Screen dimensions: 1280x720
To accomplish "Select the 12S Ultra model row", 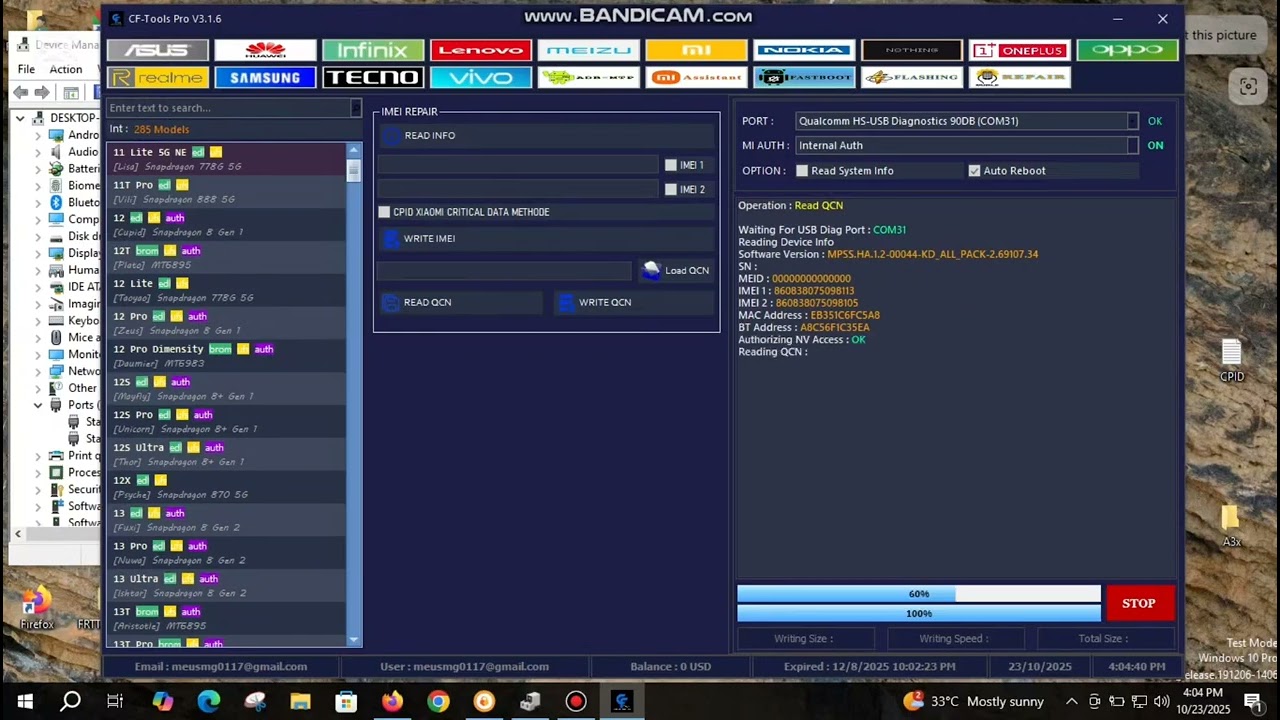I will (x=226, y=454).
